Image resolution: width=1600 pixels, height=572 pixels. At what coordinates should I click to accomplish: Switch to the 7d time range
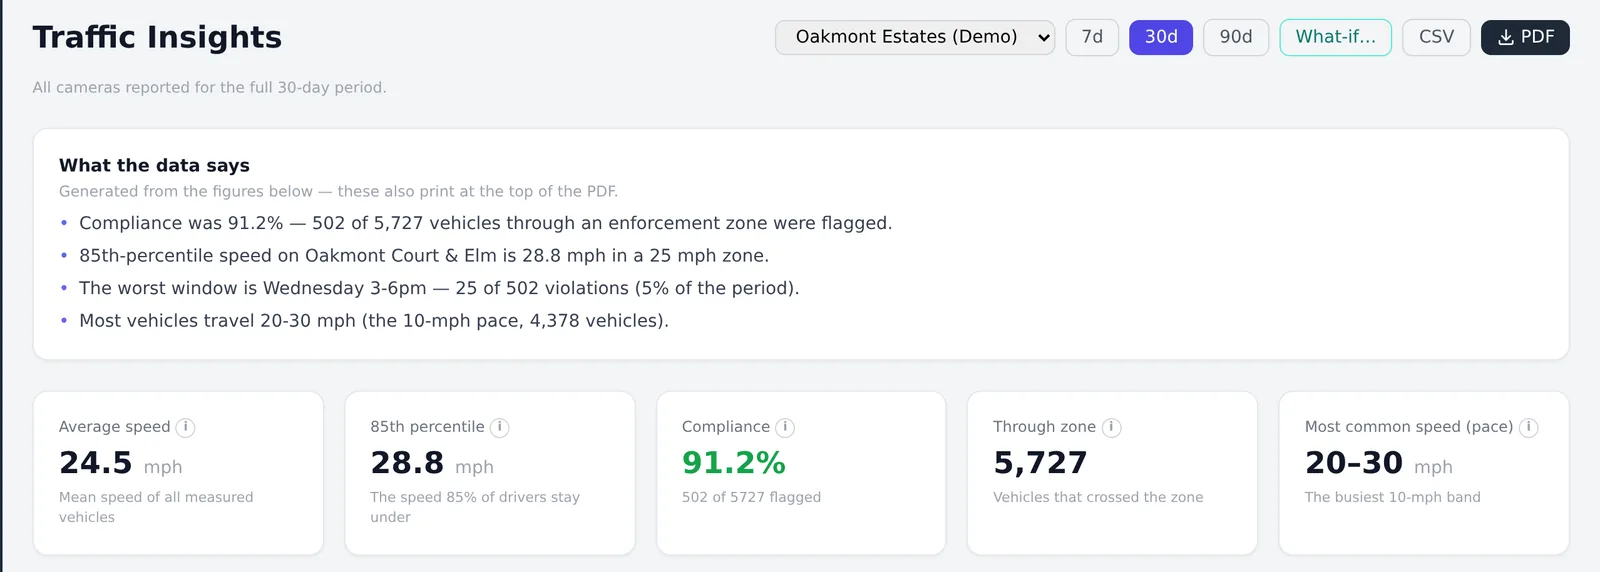pos(1092,37)
